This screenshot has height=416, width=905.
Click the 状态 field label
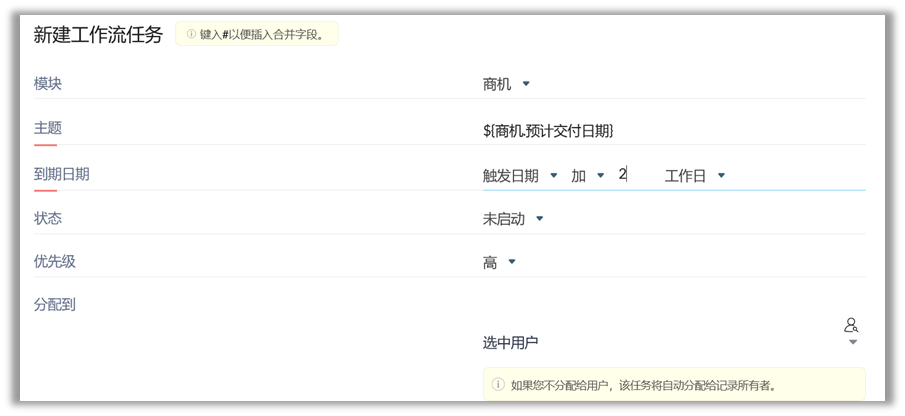point(48,217)
